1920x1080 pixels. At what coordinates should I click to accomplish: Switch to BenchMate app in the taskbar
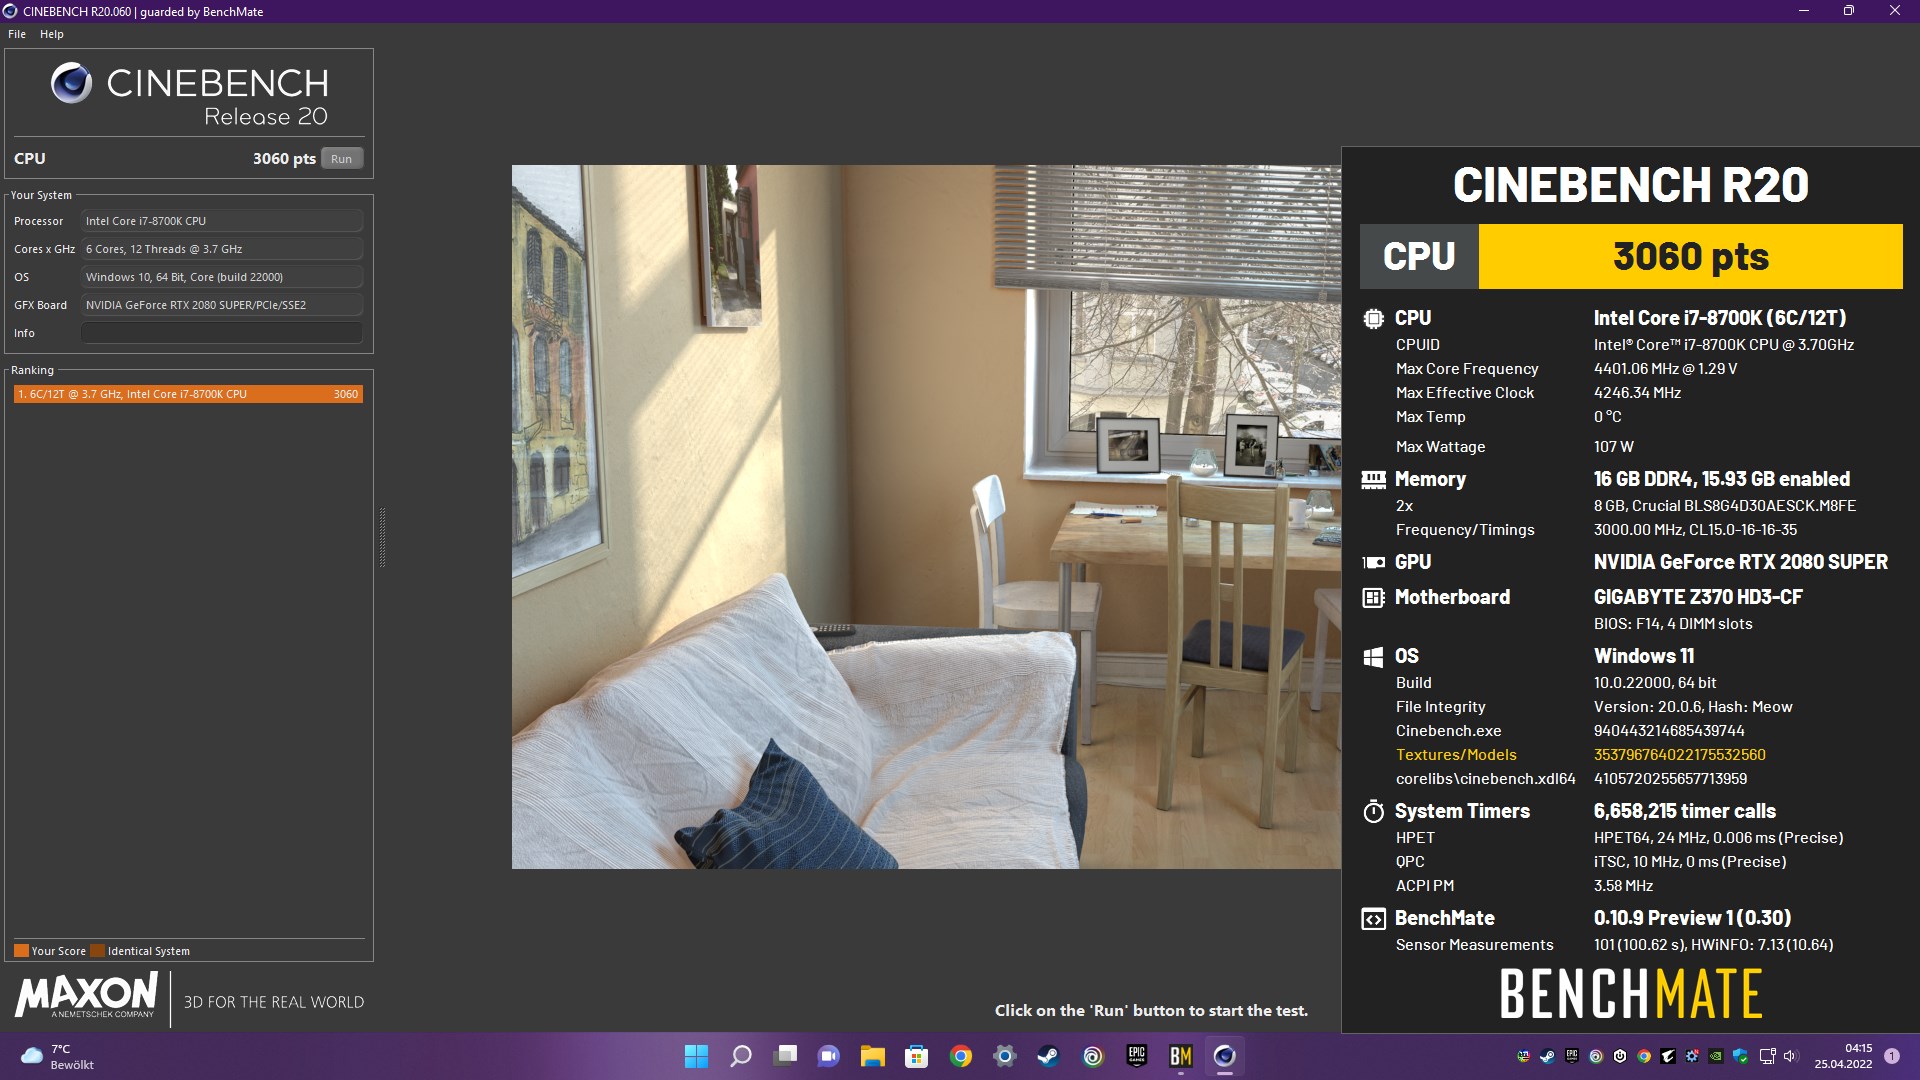point(1181,1056)
